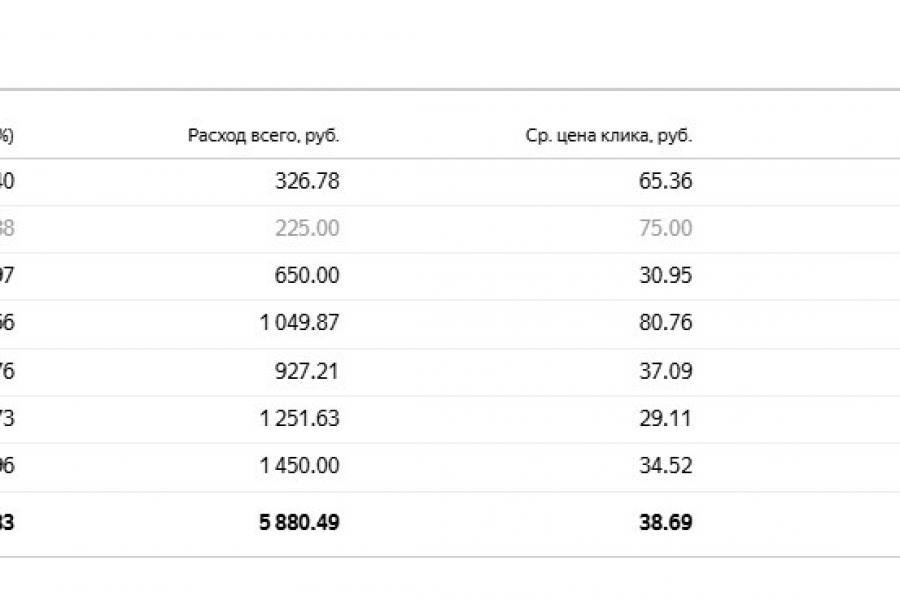Select the 927.21 expense cell

tap(307, 371)
